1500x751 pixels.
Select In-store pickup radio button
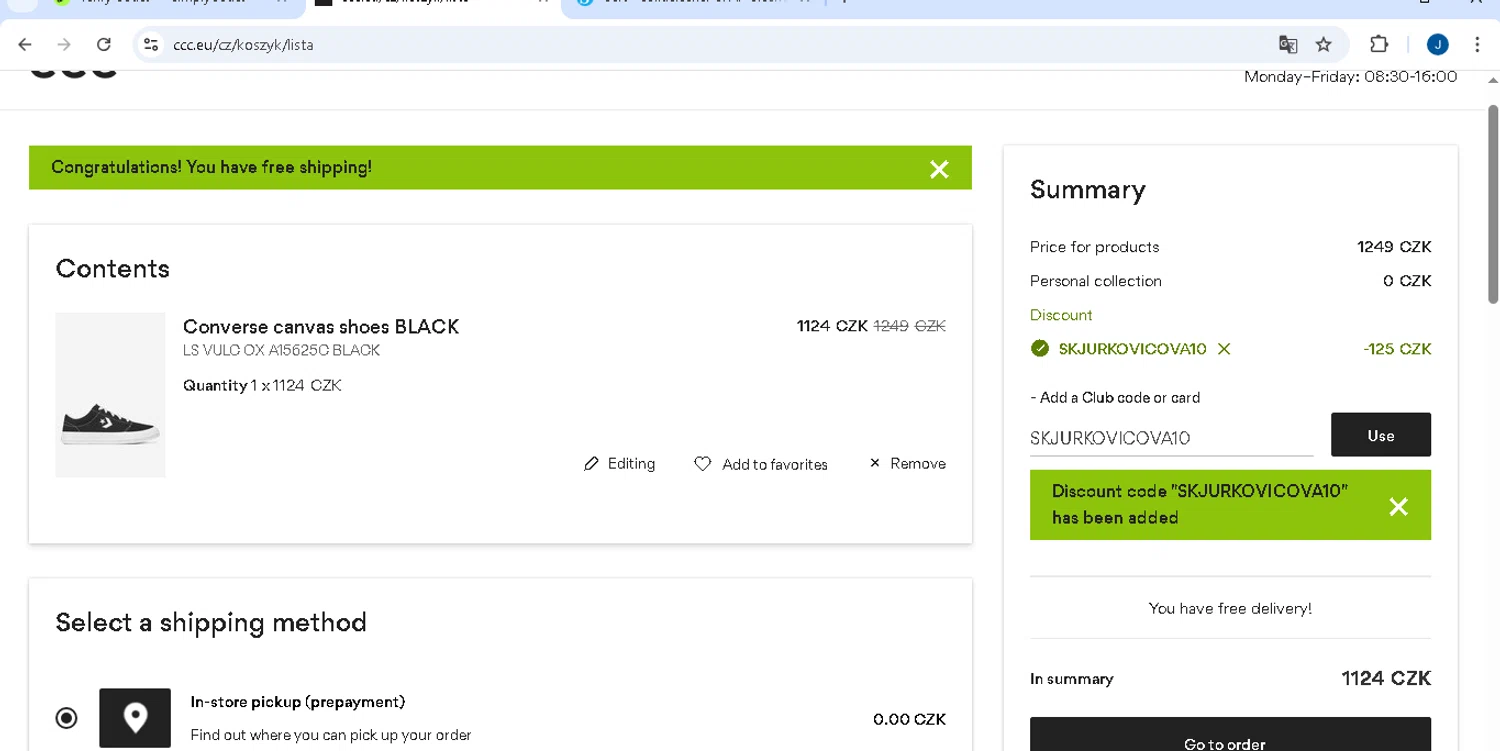tap(66, 718)
